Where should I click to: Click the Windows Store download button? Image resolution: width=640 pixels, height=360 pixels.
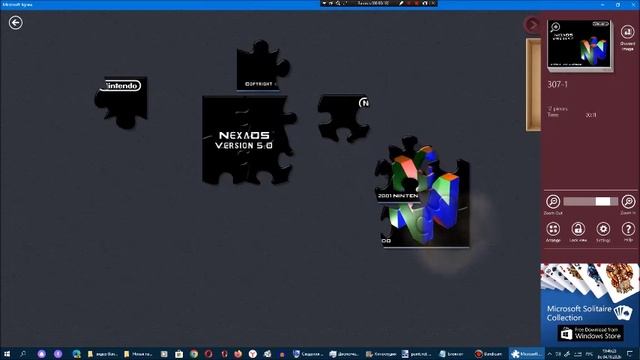[591, 333]
